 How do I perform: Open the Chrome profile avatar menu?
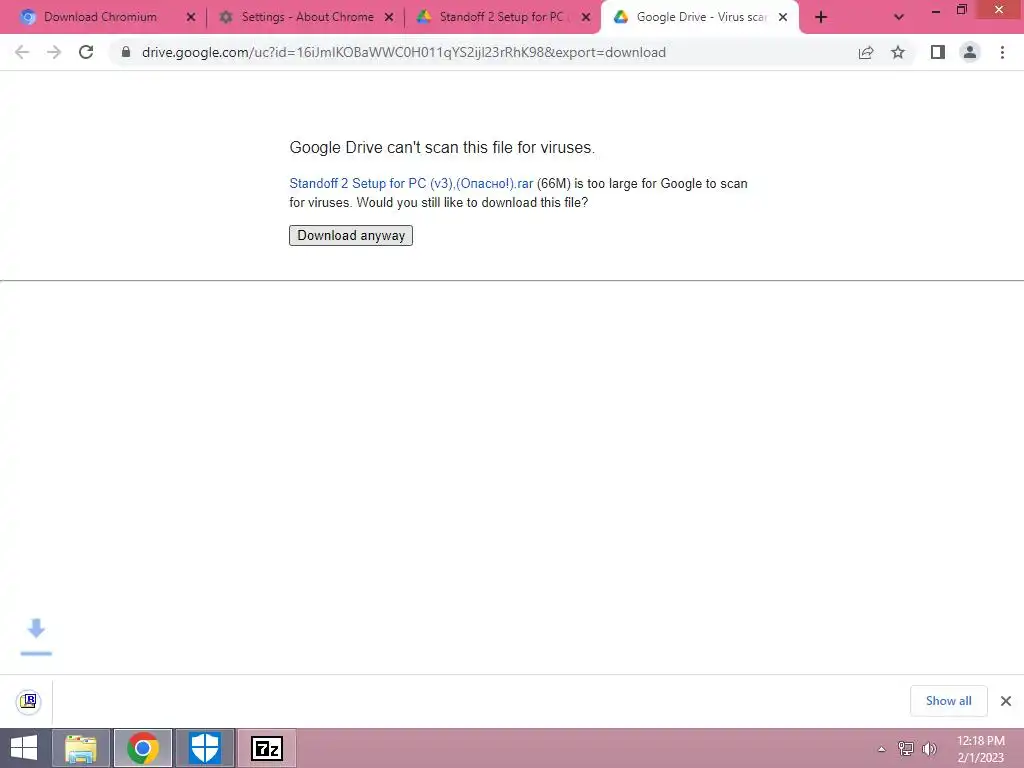tap(970, 52)
